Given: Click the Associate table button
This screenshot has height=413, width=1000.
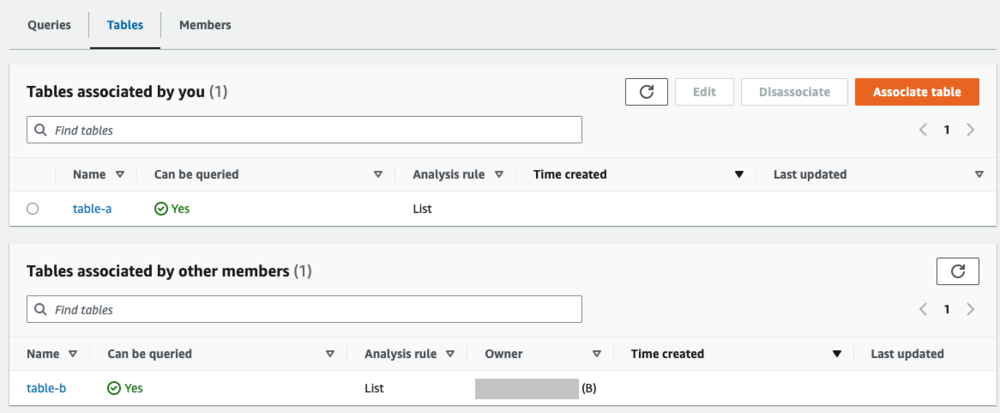Looking at the screenshot, I should point(917,92).
